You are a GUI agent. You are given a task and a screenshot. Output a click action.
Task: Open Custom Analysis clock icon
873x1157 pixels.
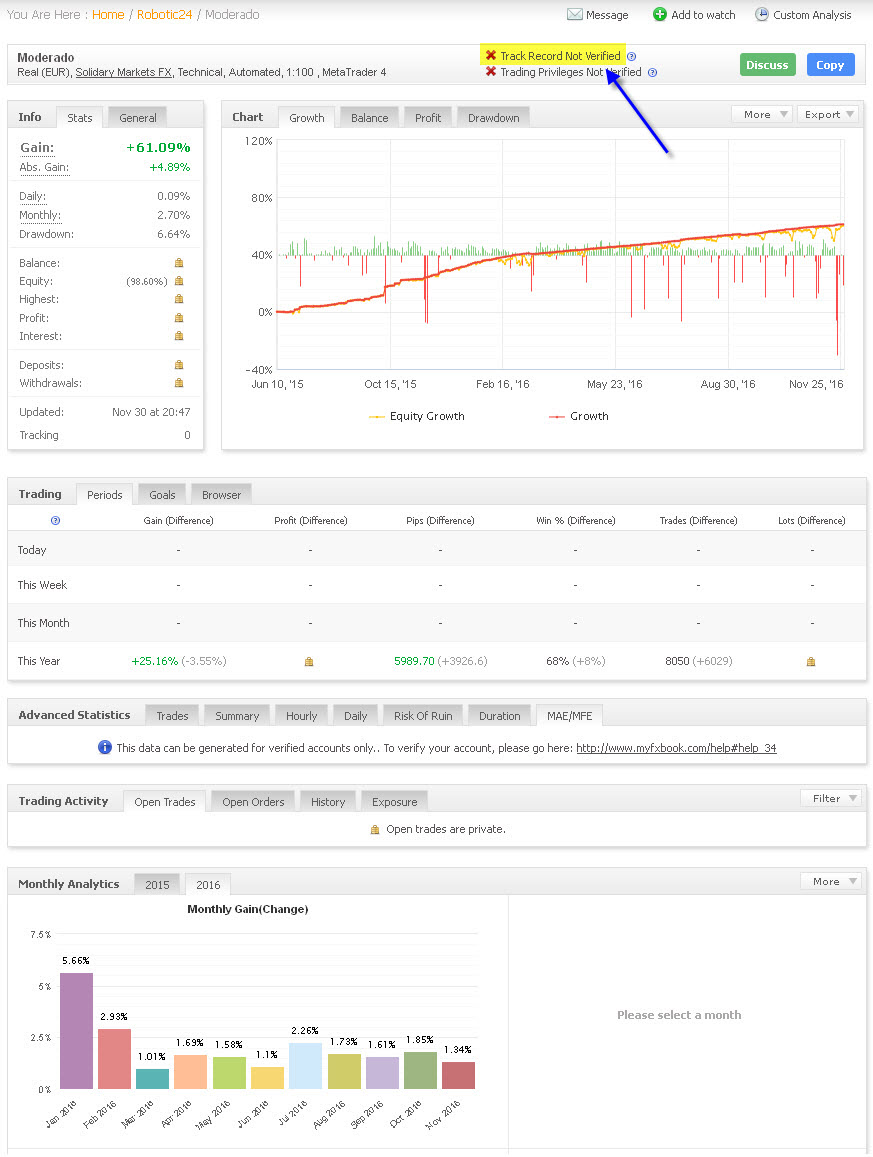(762, 15)
